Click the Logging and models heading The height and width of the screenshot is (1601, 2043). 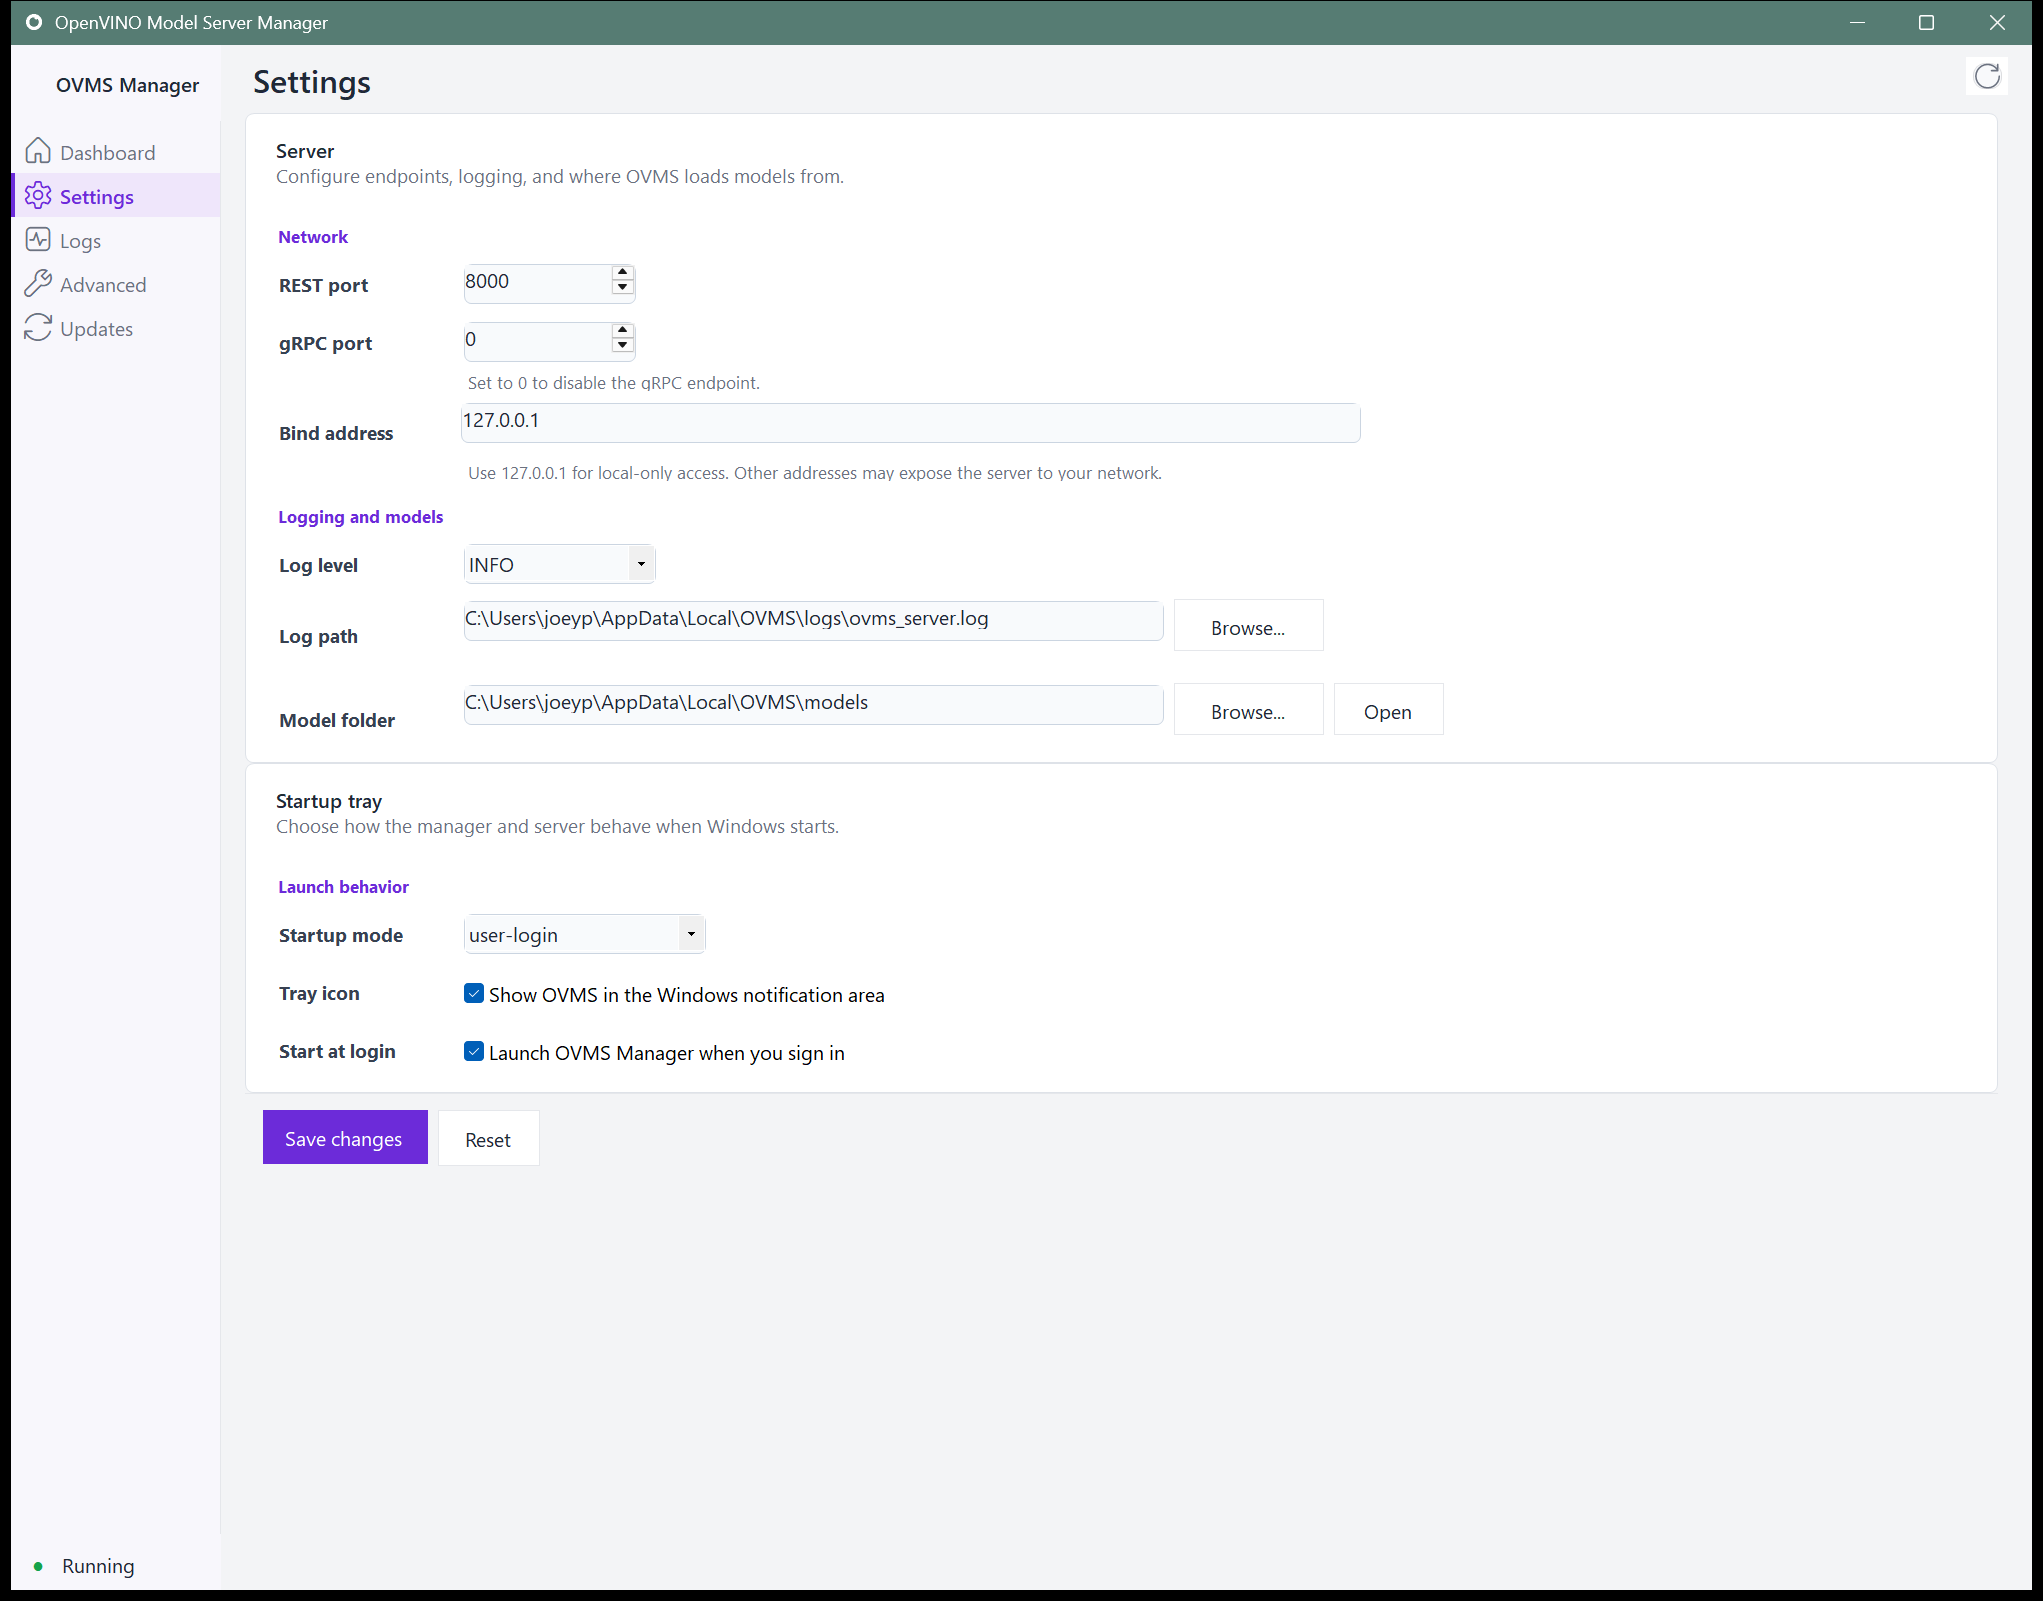[x=360, y=517]
